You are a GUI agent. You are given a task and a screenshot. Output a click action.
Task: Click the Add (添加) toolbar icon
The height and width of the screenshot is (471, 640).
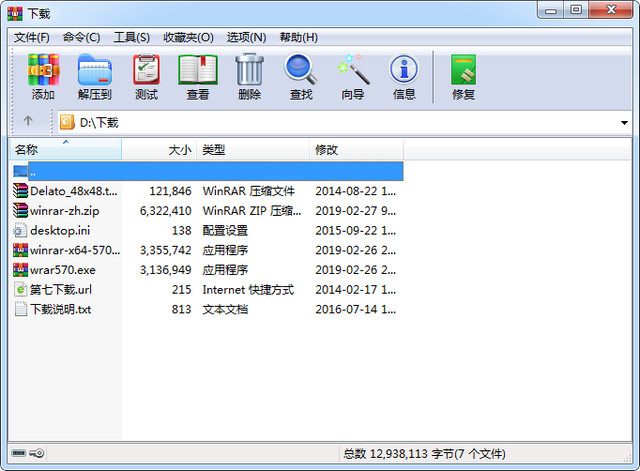[43, 70]
